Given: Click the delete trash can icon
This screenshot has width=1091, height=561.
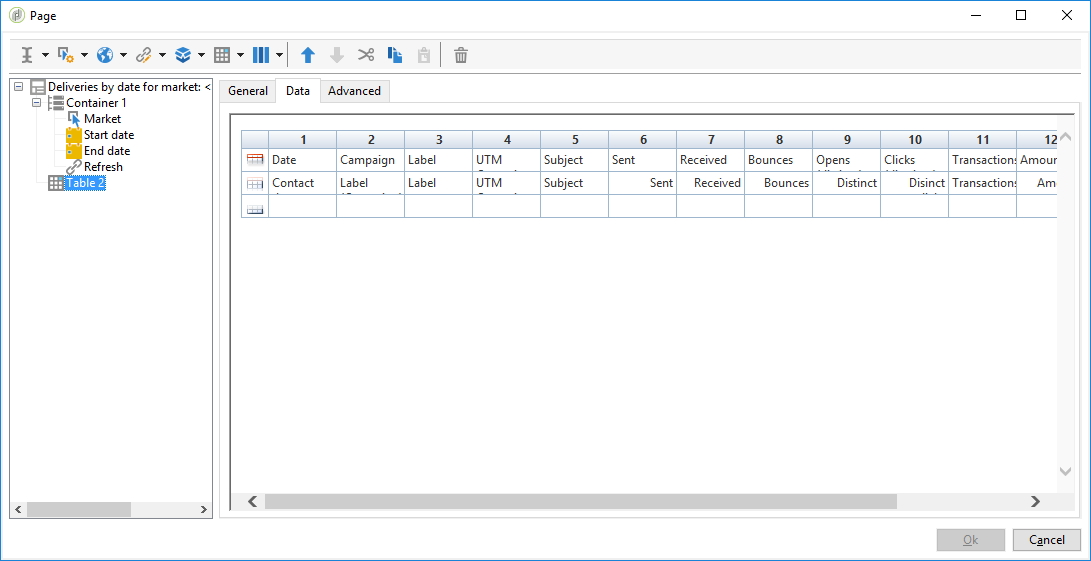Looking at the screenshot, I should pos(461,55).
